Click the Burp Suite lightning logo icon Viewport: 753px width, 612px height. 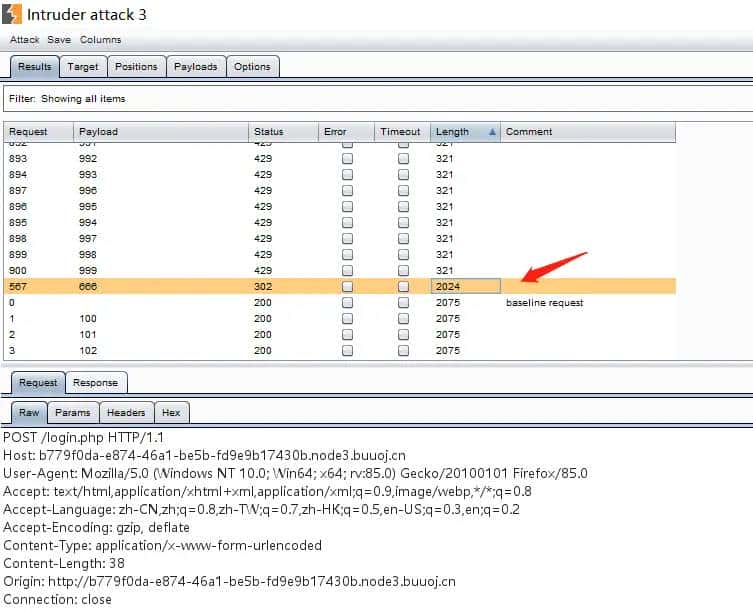(x=10, y=14)
